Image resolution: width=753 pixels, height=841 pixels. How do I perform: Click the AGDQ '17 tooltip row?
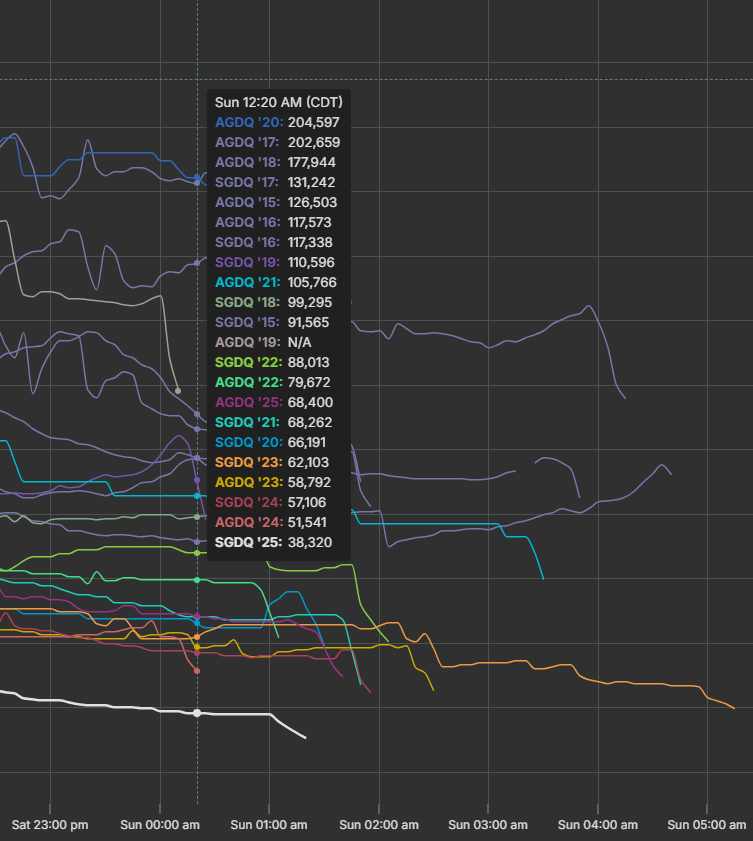coord(277,142)
